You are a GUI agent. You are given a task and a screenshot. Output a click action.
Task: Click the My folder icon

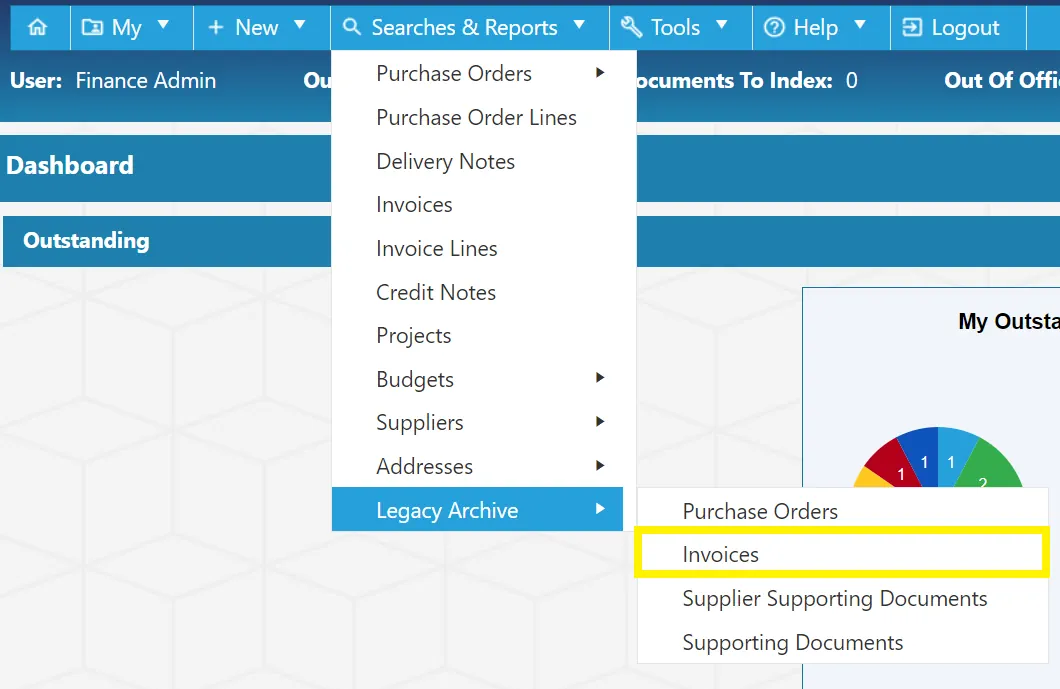(x=92, y=27)
